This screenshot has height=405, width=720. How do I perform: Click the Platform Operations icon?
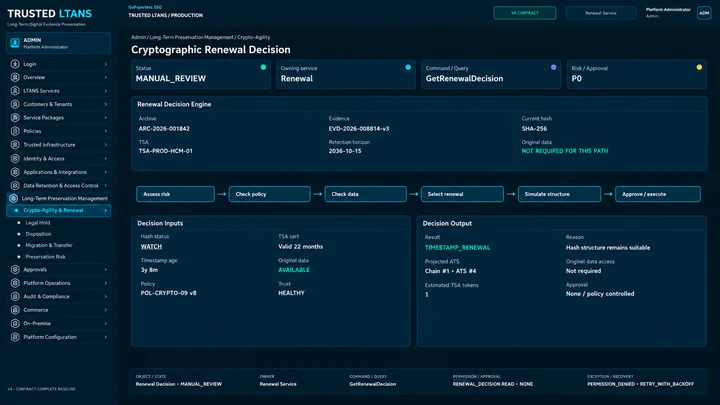tap(15, 283)
